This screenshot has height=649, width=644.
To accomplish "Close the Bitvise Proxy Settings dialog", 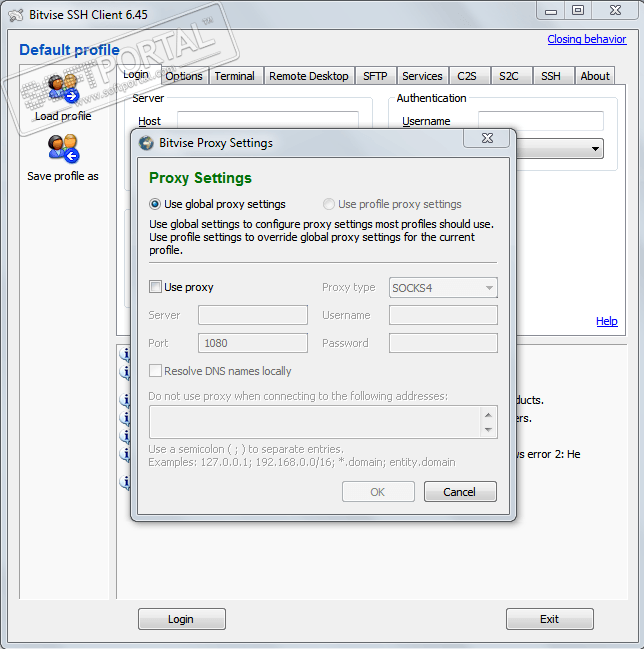I will coord(487,138).
